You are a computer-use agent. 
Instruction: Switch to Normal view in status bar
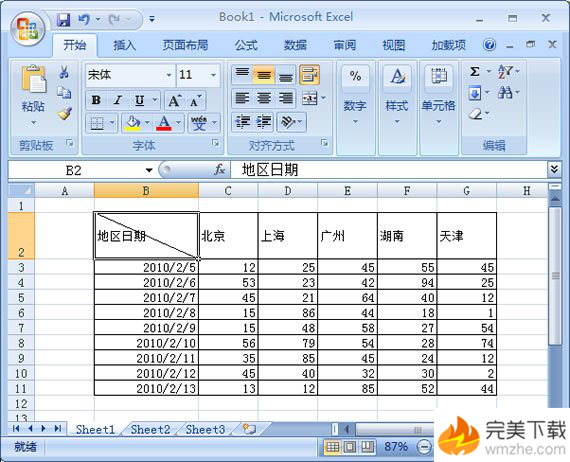[332, 446]
